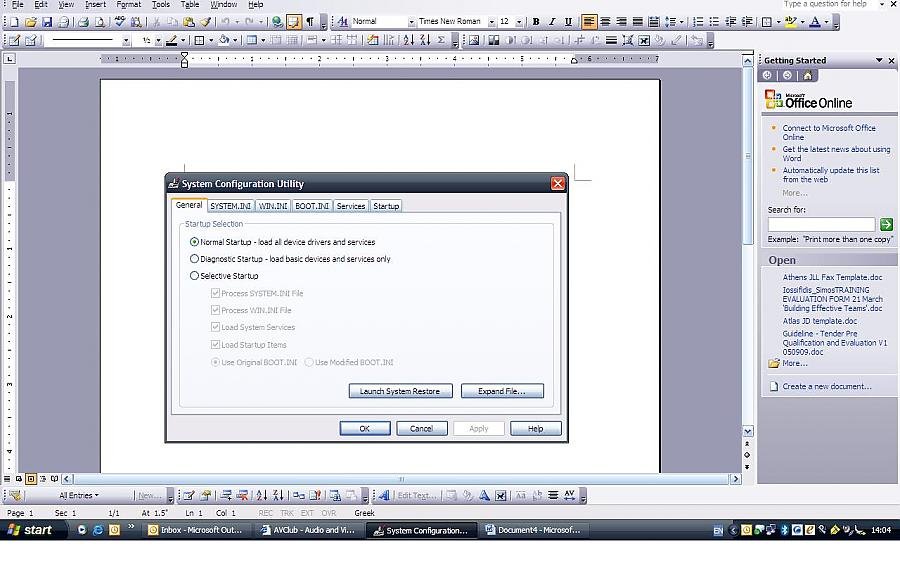900x563 pixels.
Task: Switch to the Startup tab
Action: pos(386,206)
